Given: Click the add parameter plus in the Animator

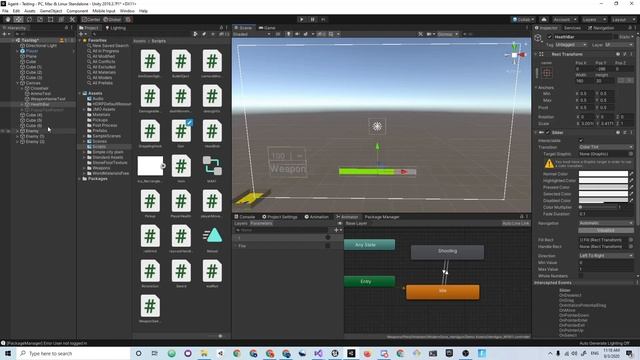Looking at the screenshot, I should pyautogui.click(x=337, y=230).
